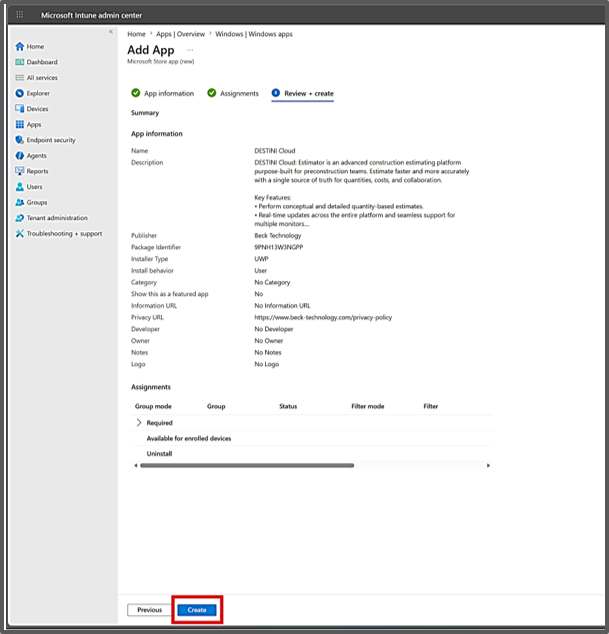Click the Home breadcrumb link
609x634 pixels.
(136, 34)
